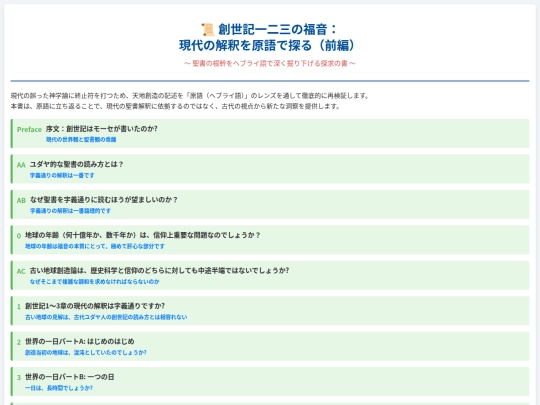Click subtitle 字義通りの解釈は一番です
This screenshot has height=405, width=540.
(x=62, y=175)
